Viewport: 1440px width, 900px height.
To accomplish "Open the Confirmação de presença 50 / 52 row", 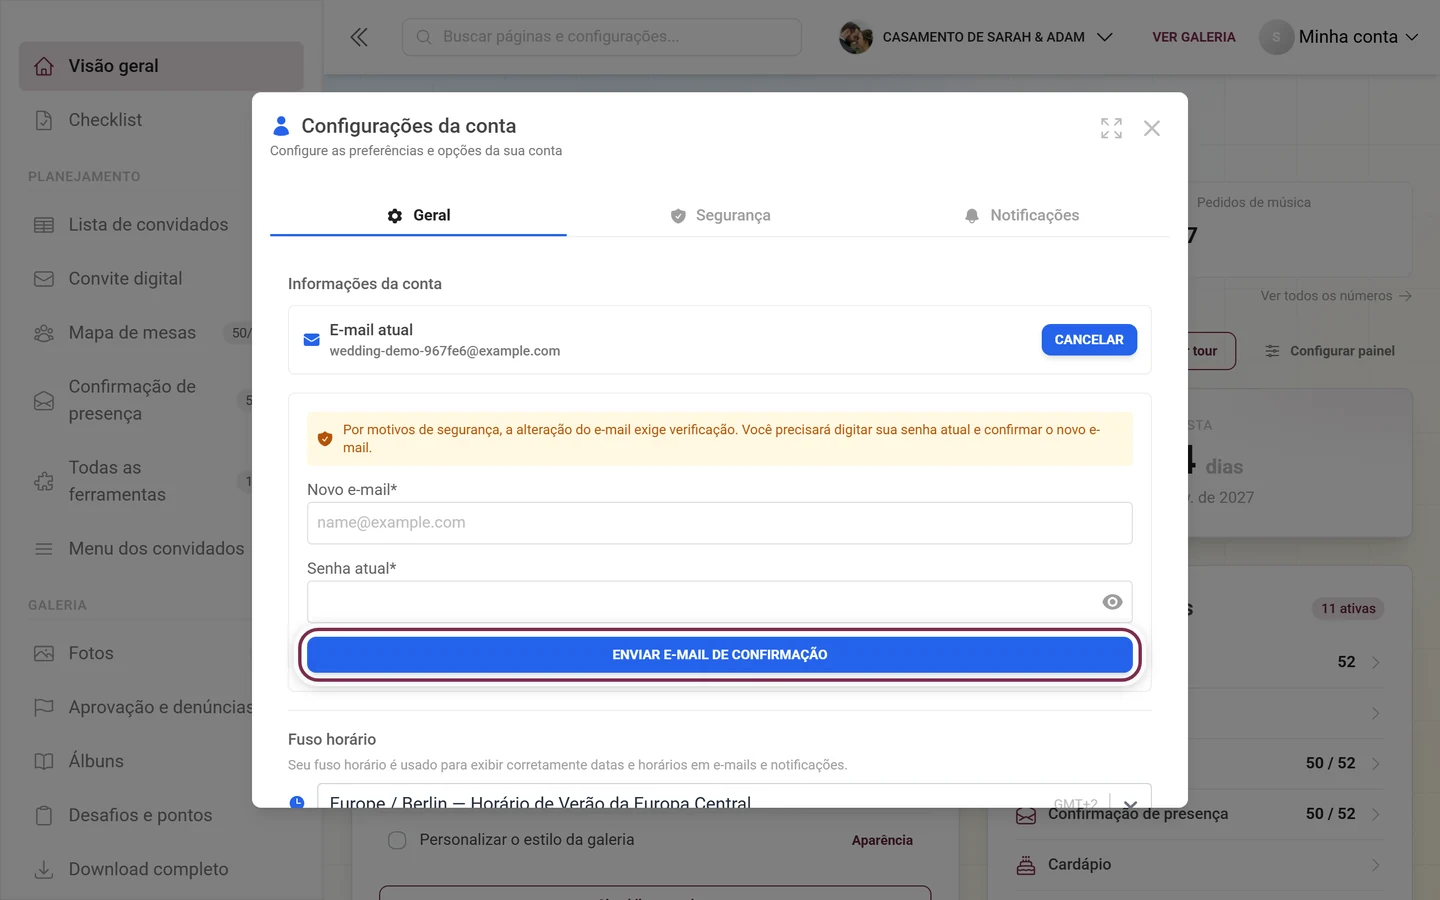I will (1200, 814).
